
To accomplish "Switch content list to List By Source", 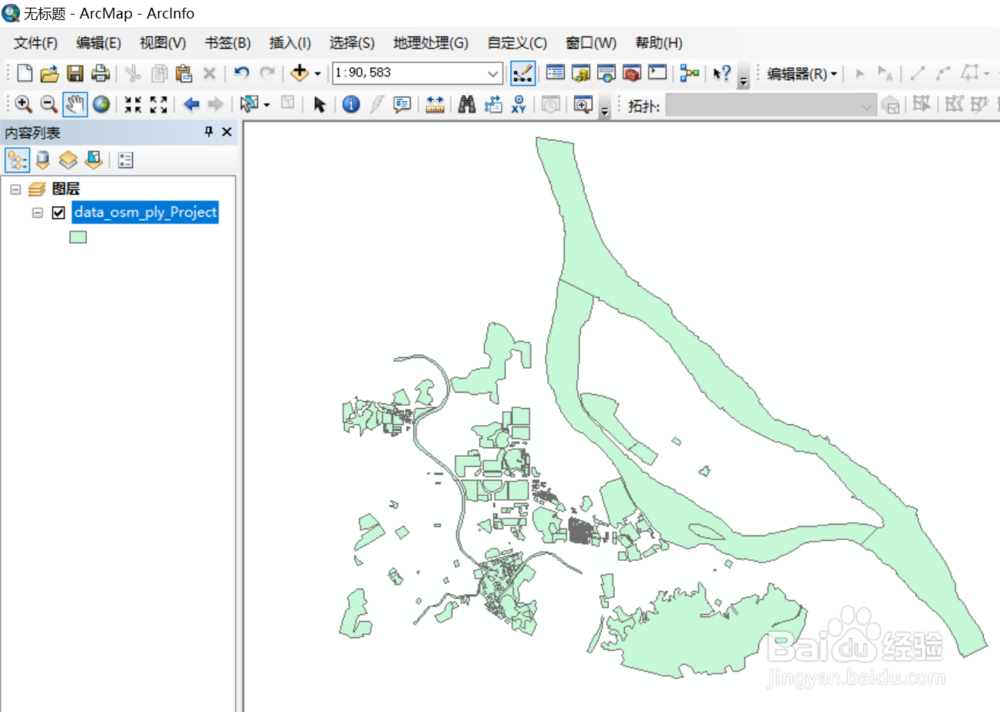I will [x=42, y=160].
